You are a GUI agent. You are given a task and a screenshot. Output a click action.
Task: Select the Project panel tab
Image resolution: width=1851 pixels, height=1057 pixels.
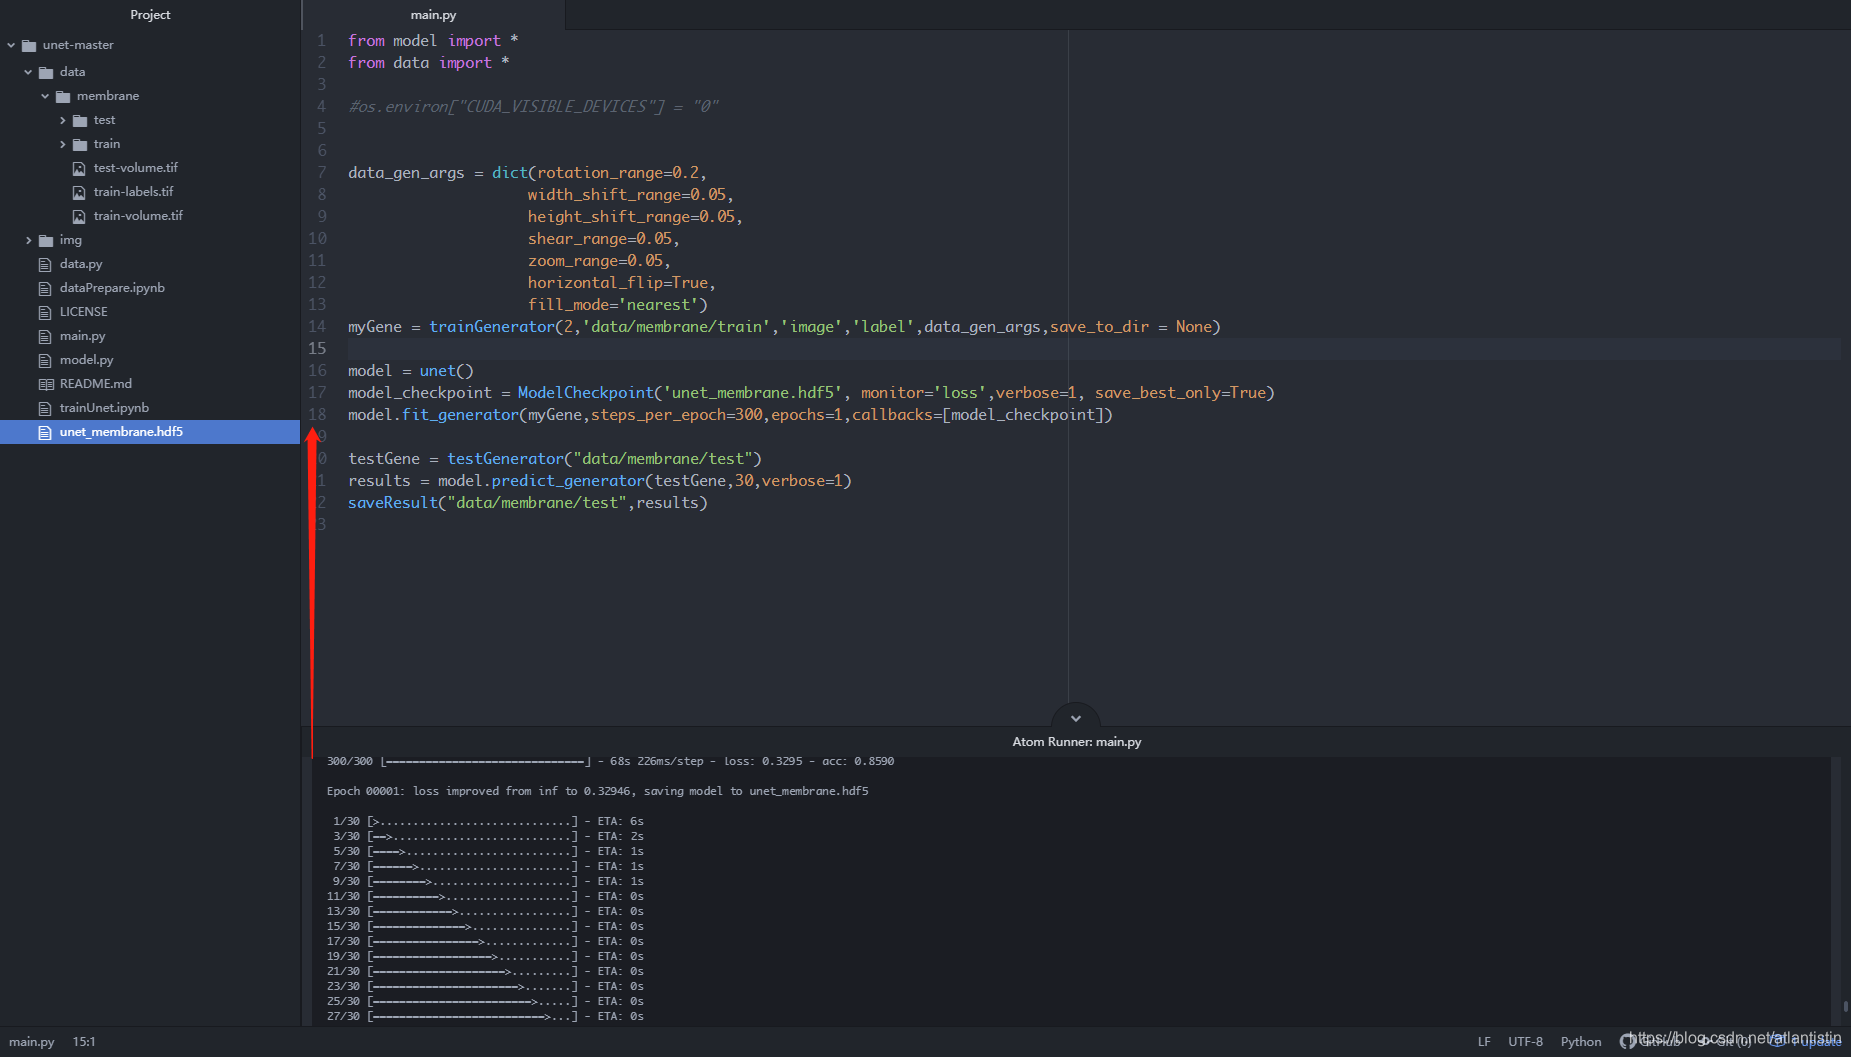150,15
